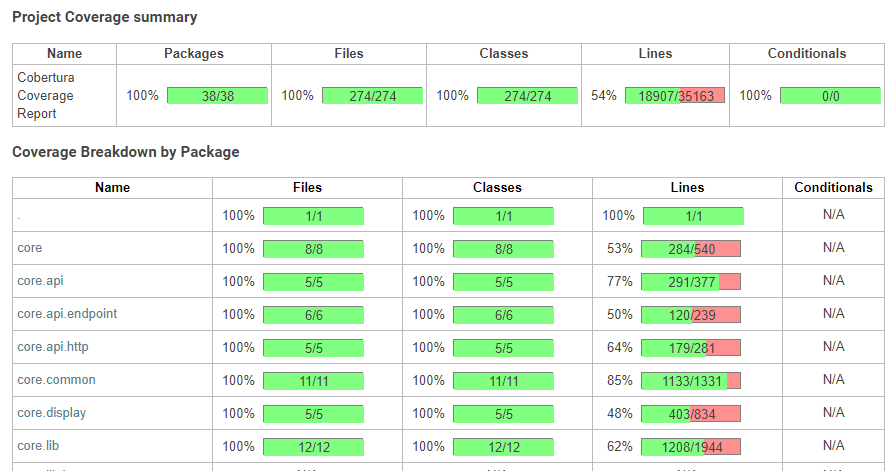The width and height of the screenshot is (895, 471).
Task: Click the Project Coverage summary heading
Action: [x=104, y=17]
